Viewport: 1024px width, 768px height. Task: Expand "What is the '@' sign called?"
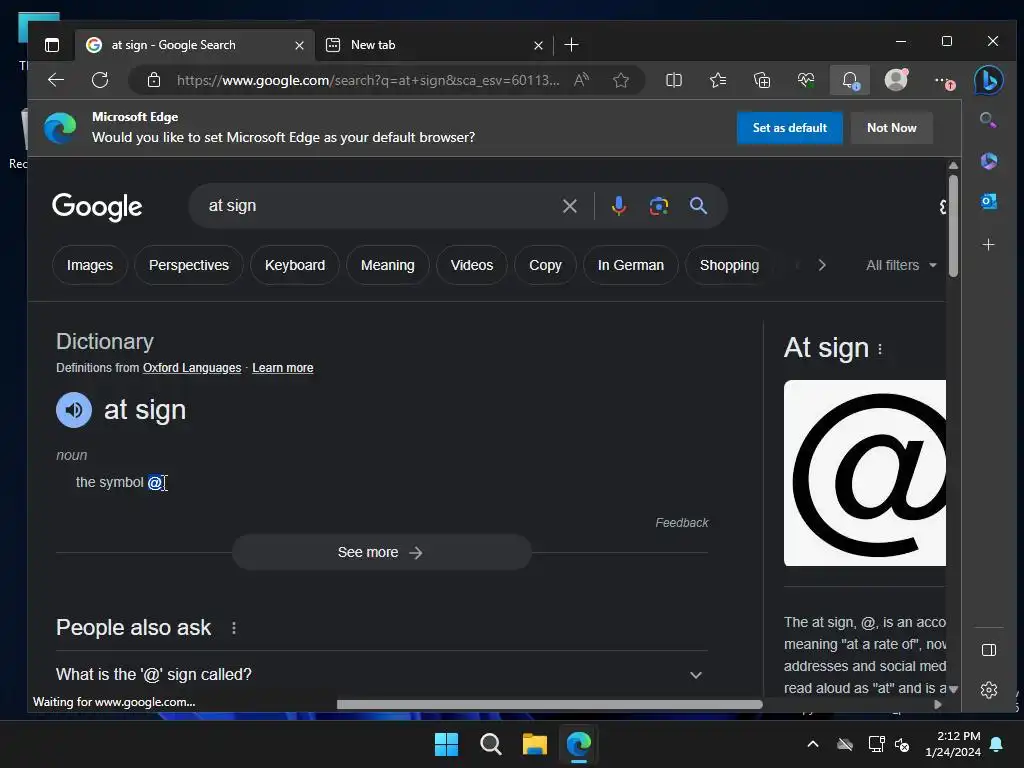point(382,675)
